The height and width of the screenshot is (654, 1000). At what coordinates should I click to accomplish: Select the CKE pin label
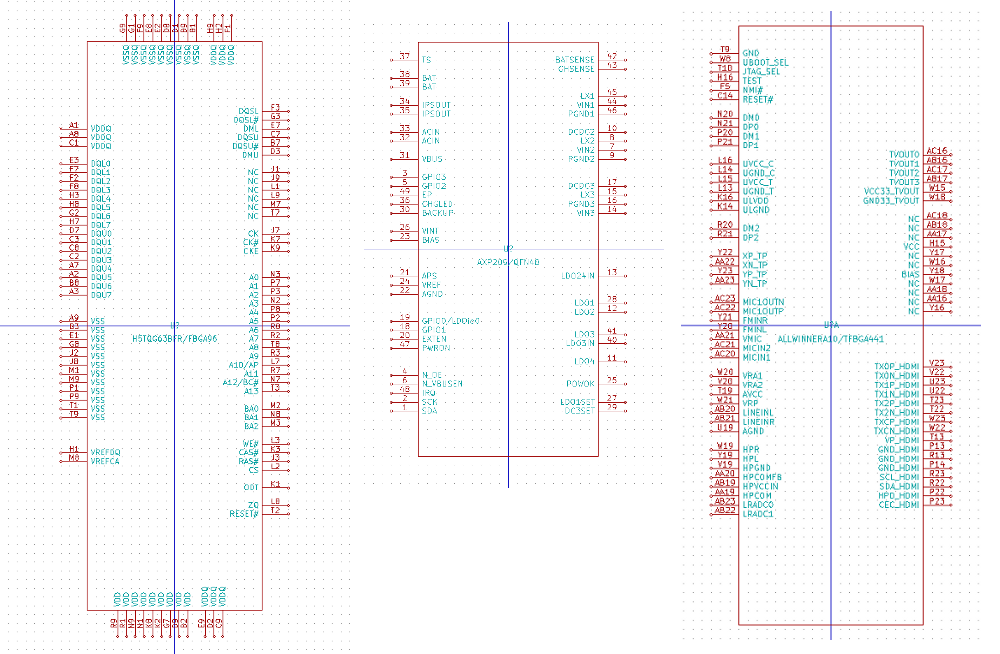(x=251, y=251)
